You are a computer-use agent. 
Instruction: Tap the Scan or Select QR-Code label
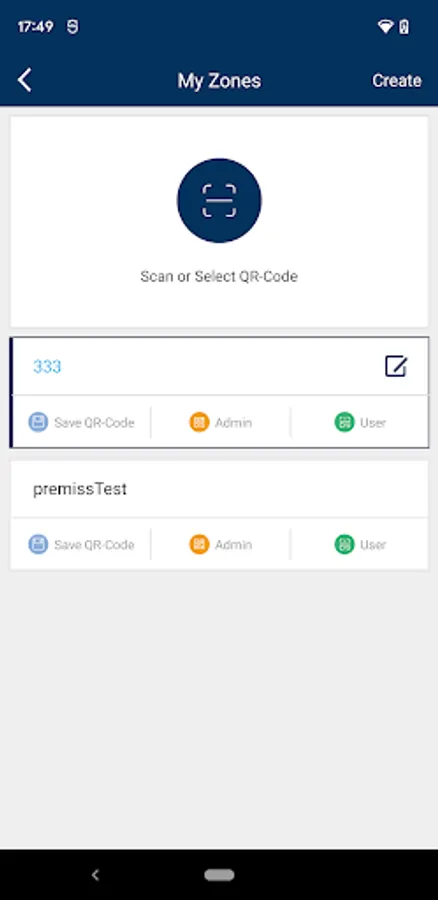(x=219, y=277)
